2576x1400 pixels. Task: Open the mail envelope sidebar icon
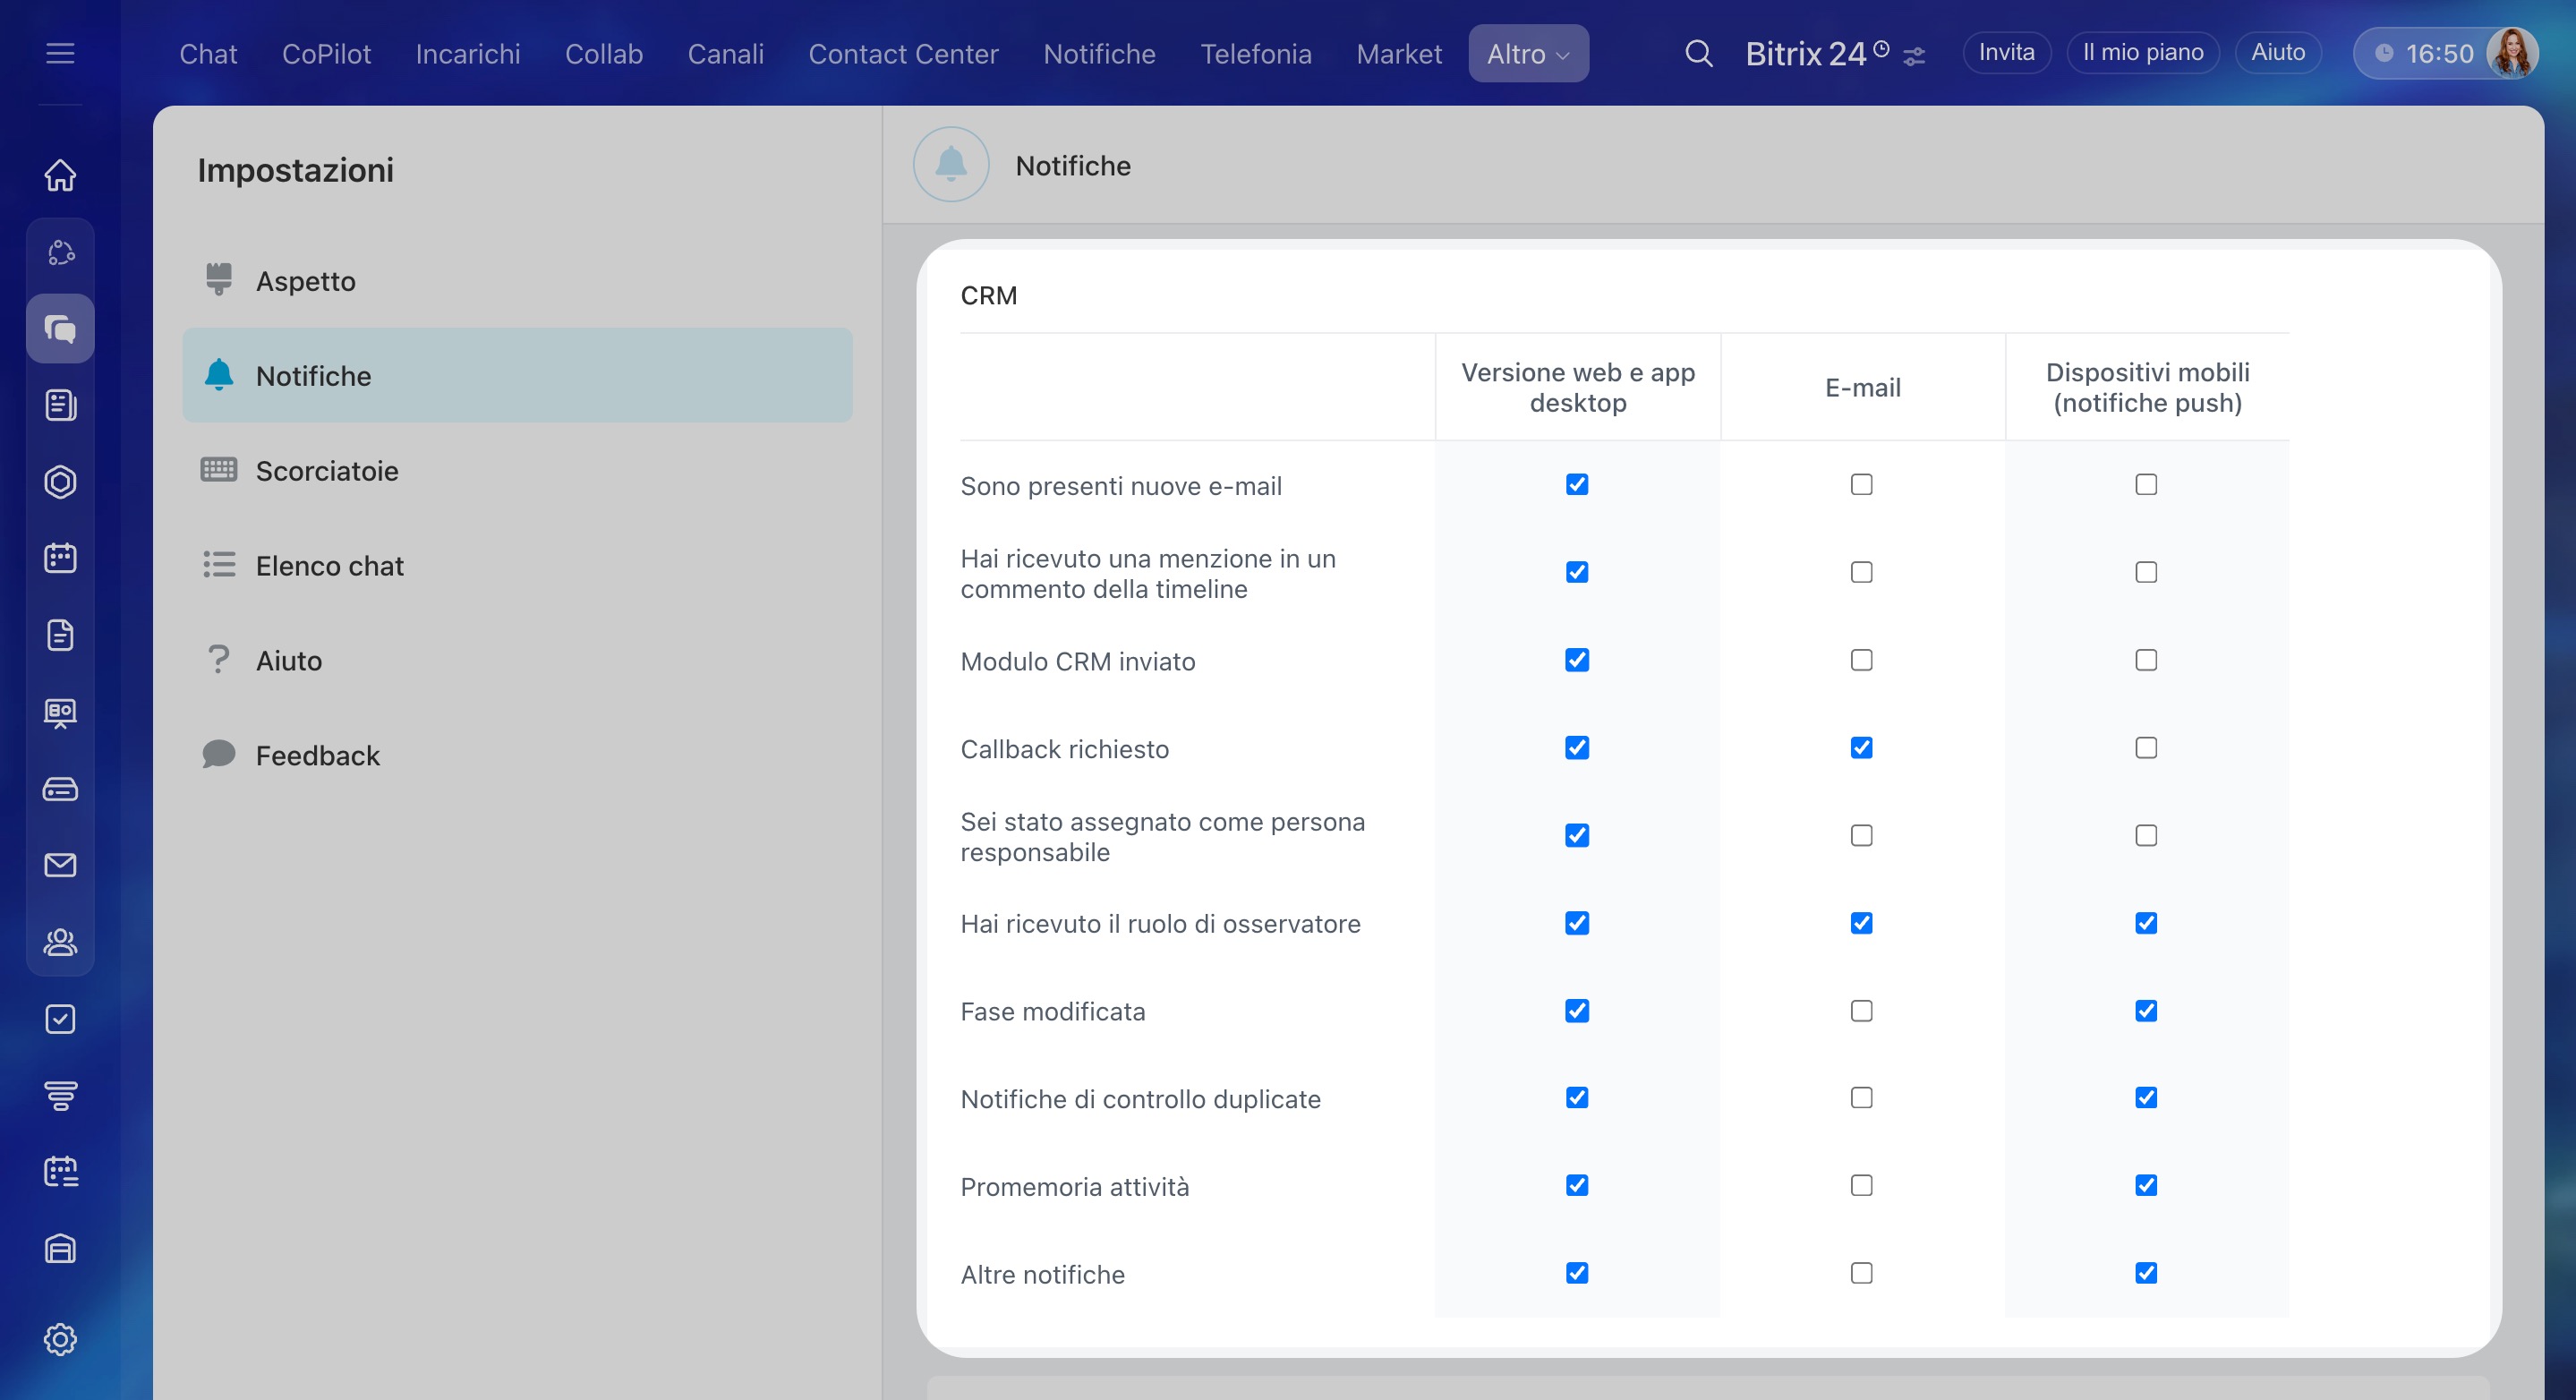[x=60, y=865]
